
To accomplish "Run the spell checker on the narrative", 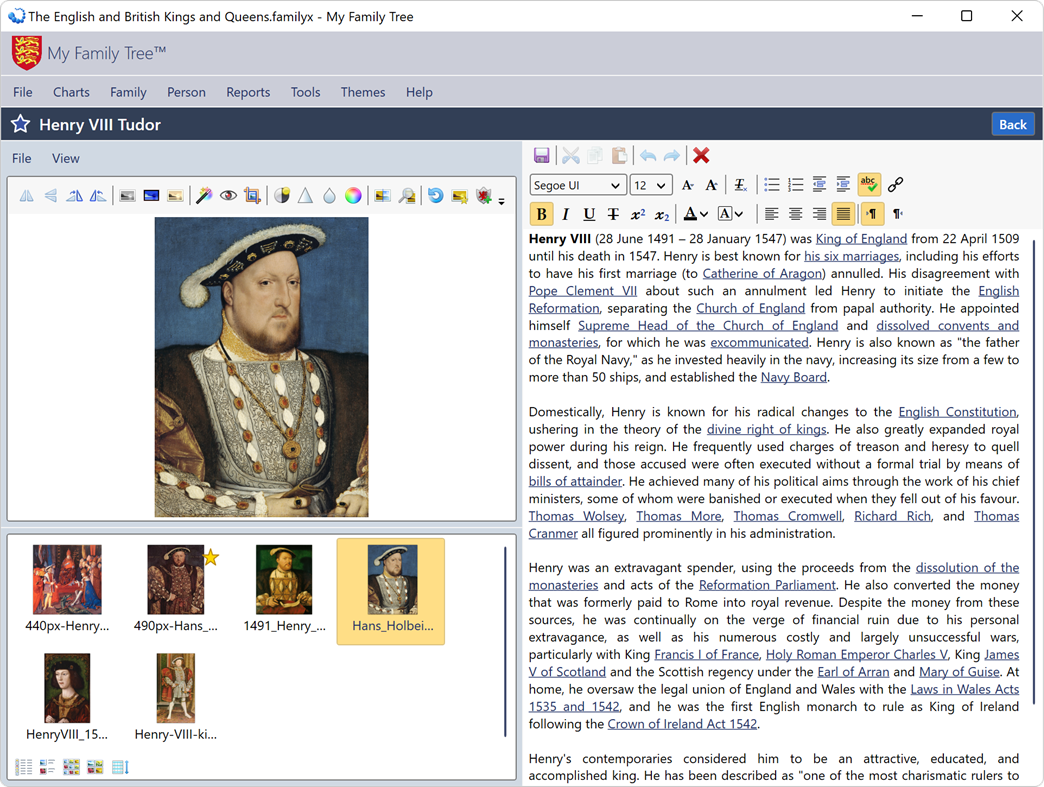I will click(868, 184).
